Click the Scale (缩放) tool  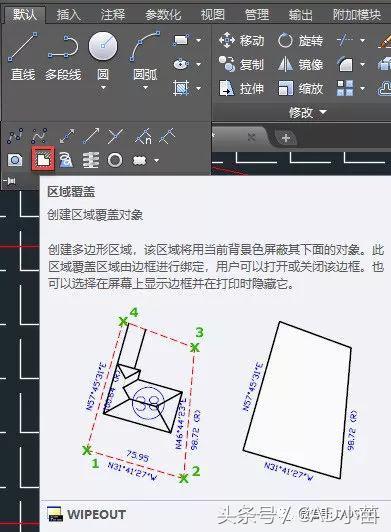[x=300, y=89]
